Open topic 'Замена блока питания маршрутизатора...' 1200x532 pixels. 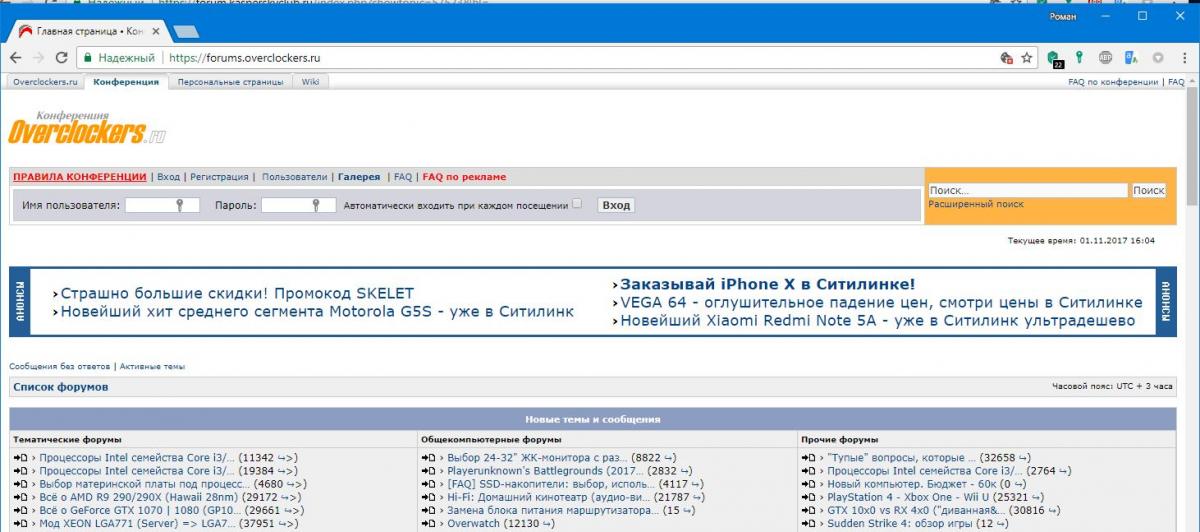click(553, 510)
